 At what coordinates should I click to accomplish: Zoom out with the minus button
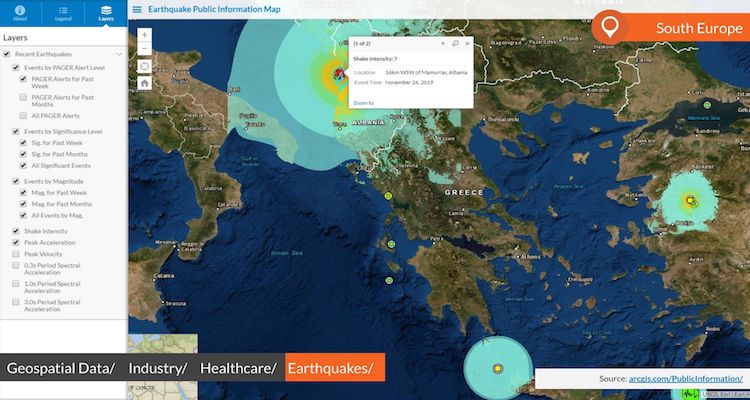coord(144,49)
